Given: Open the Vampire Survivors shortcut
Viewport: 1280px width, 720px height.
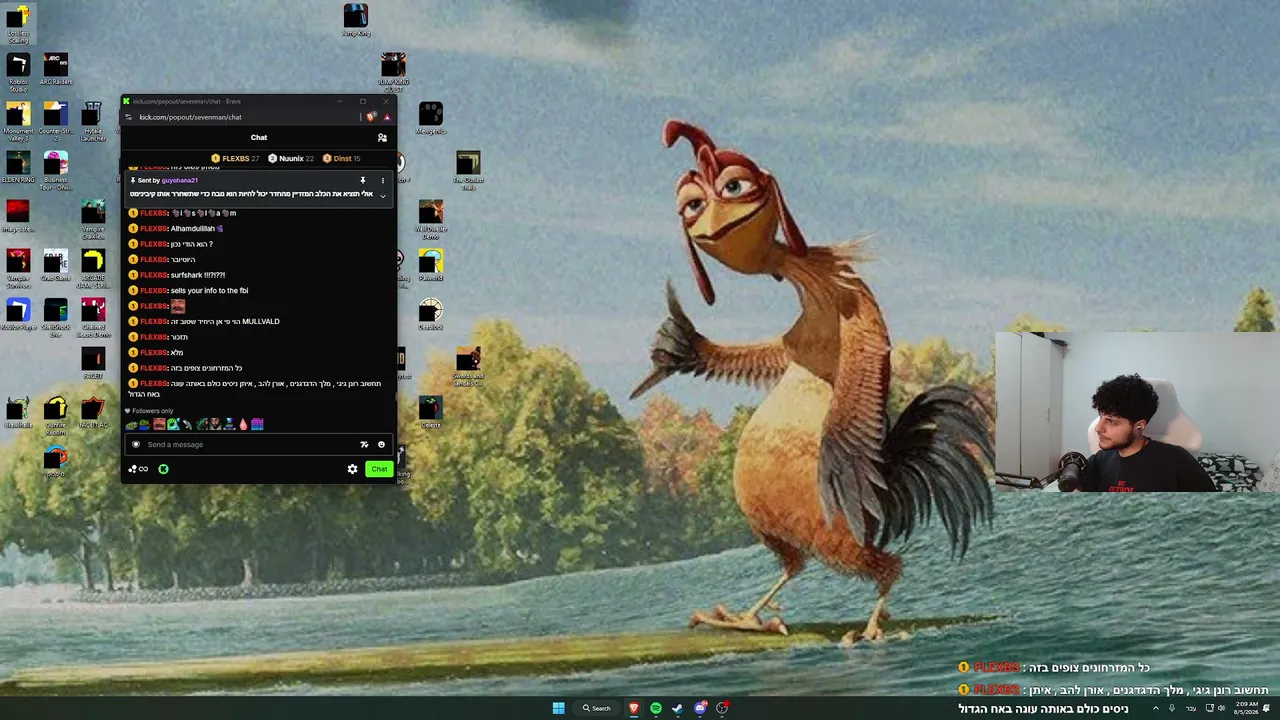Looking at the screenshot, I should coord(18,266).
